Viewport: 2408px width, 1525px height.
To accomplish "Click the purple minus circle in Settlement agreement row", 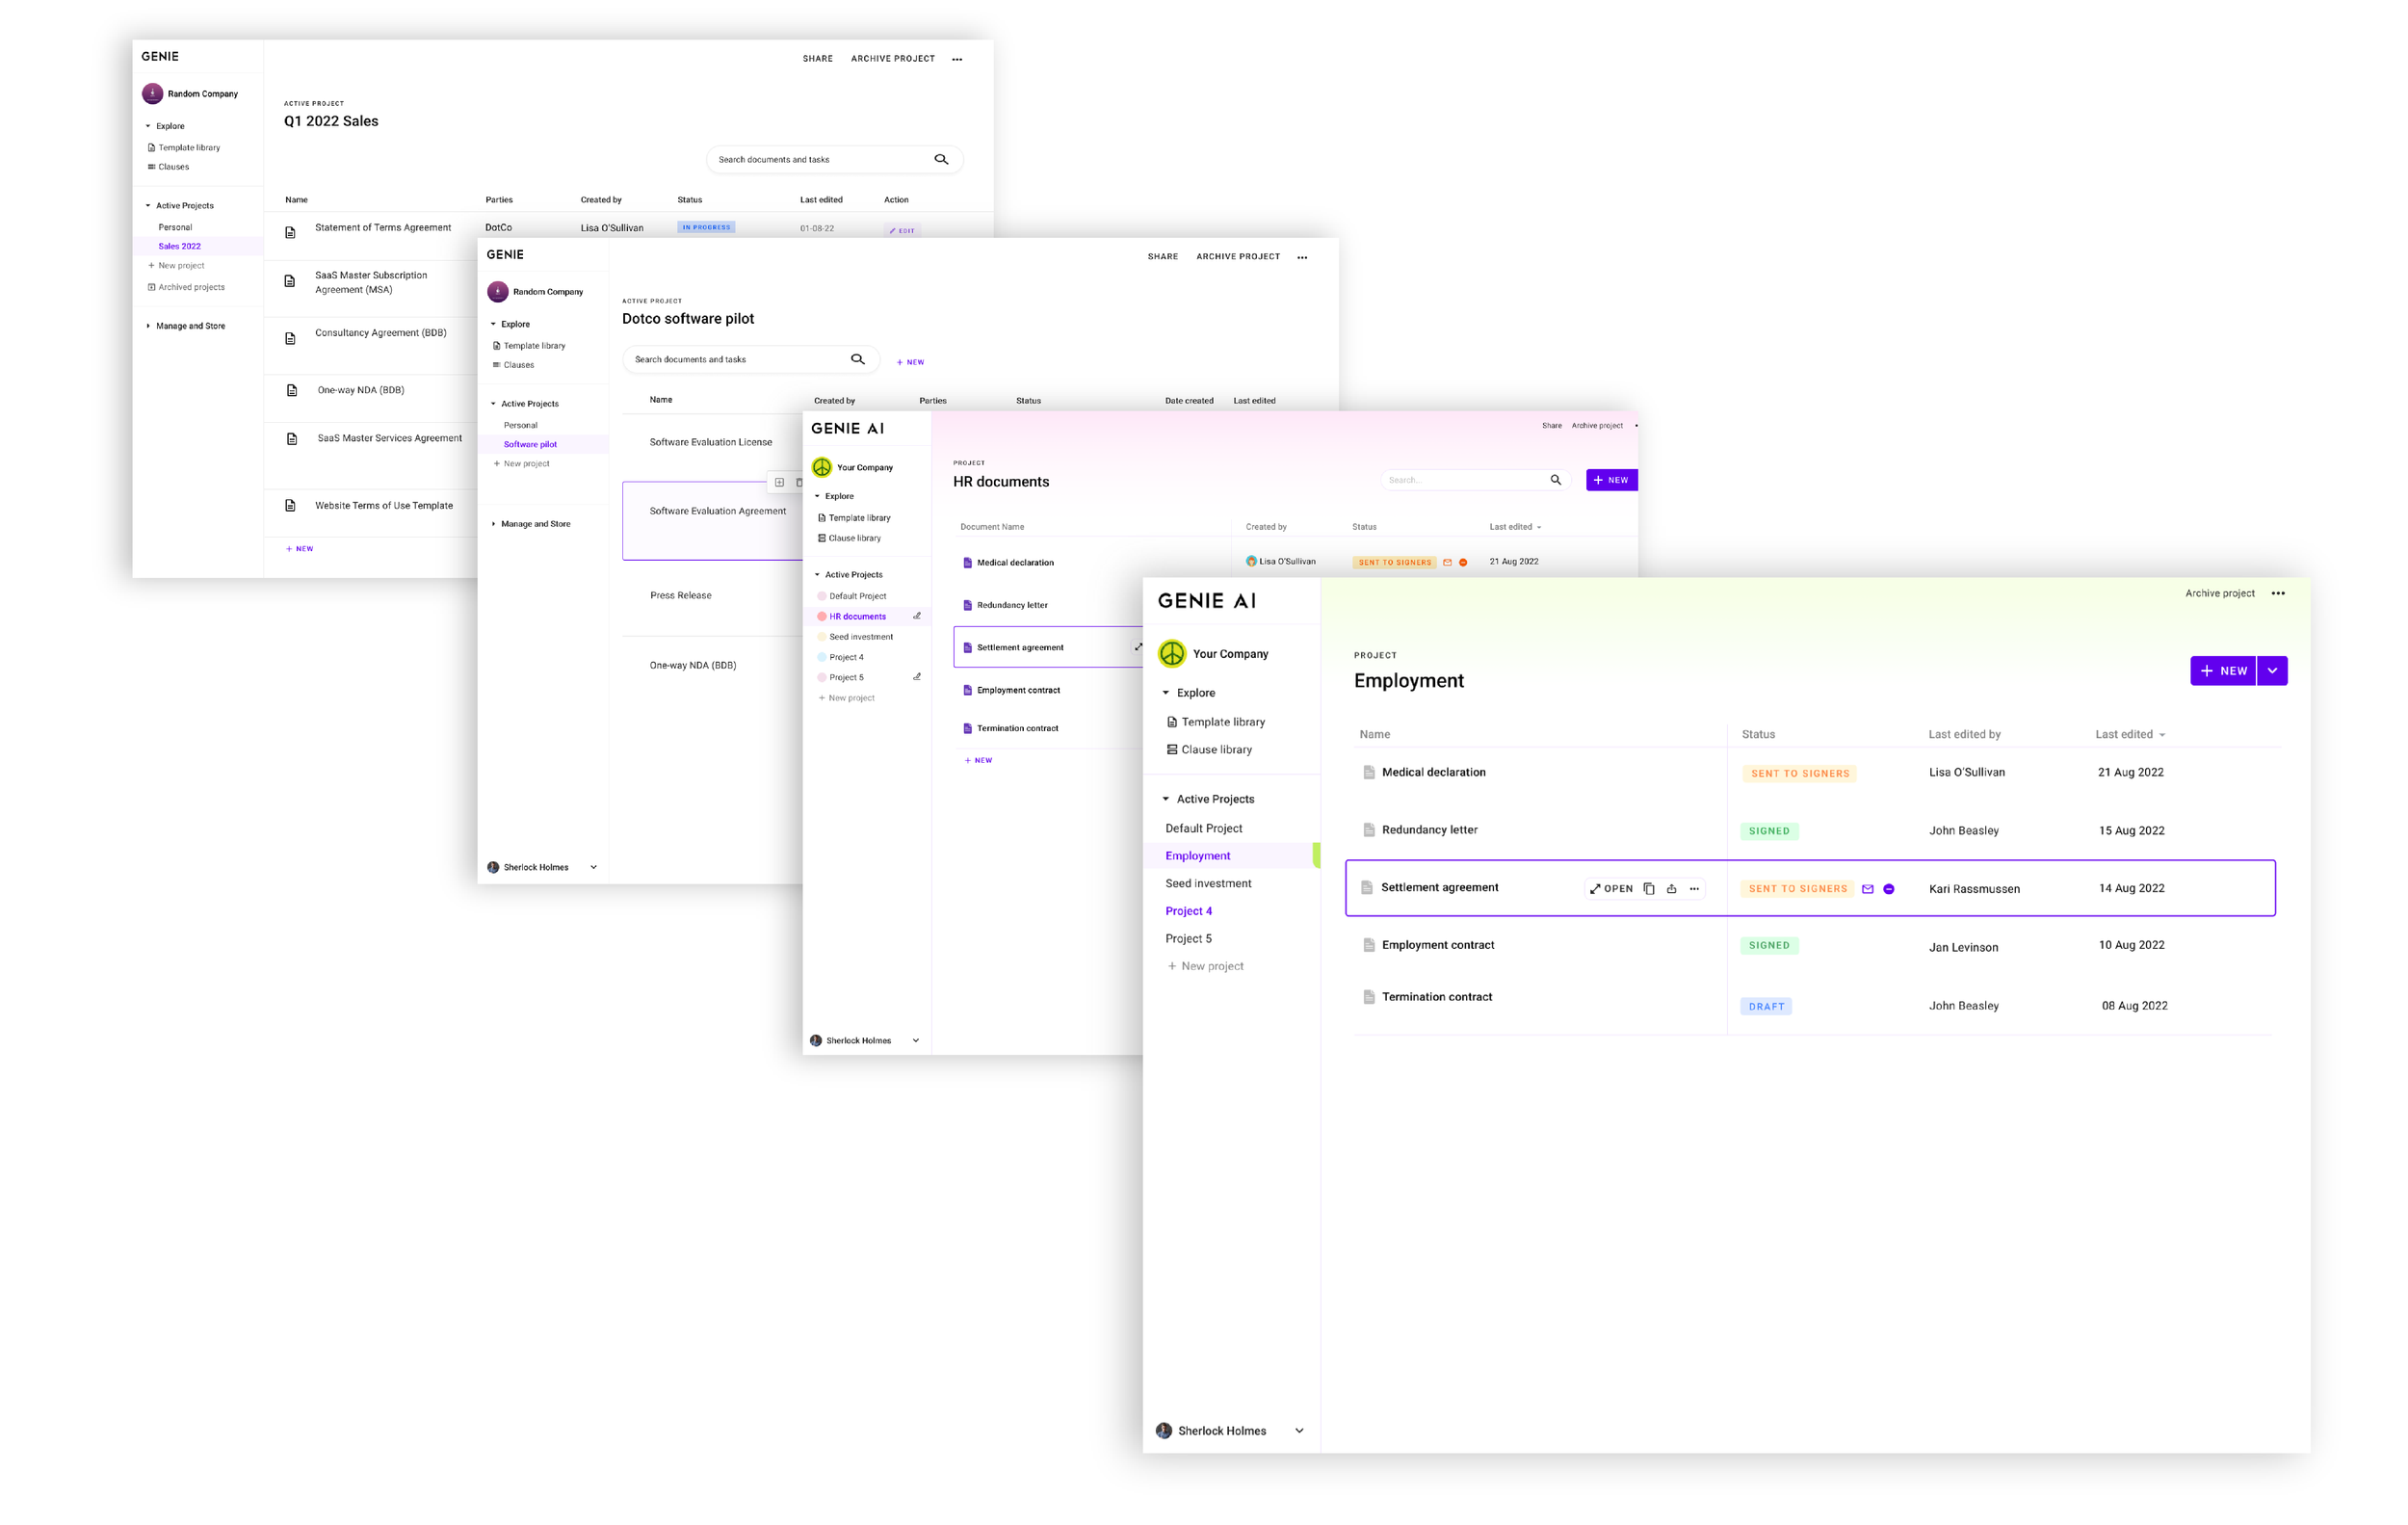I will click(x=1889, y=888).
